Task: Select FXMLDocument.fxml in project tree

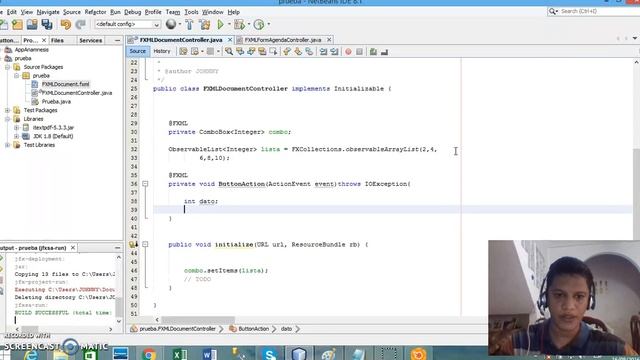Action: (x=65, y=84)
